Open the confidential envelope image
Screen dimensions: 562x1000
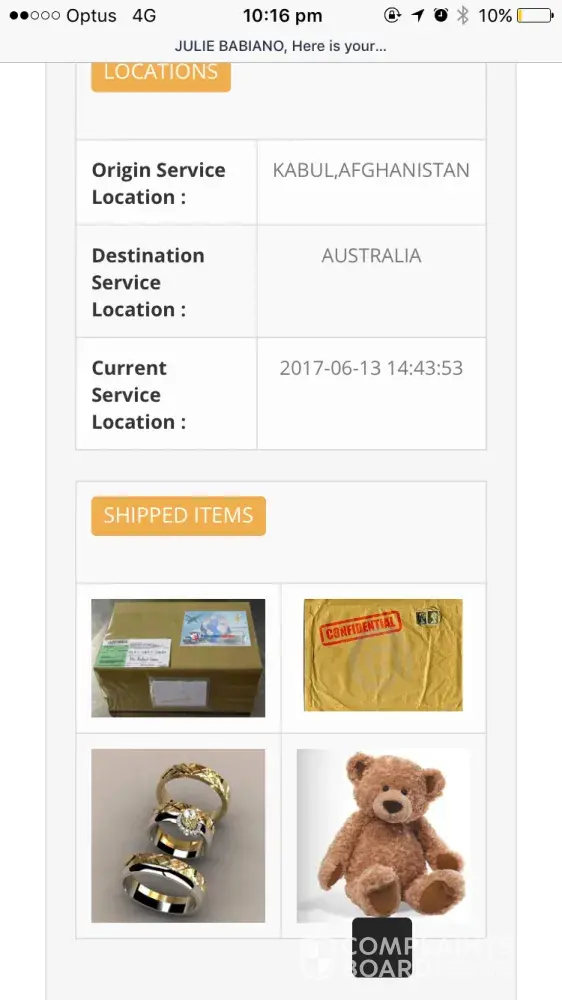point(383,654)
